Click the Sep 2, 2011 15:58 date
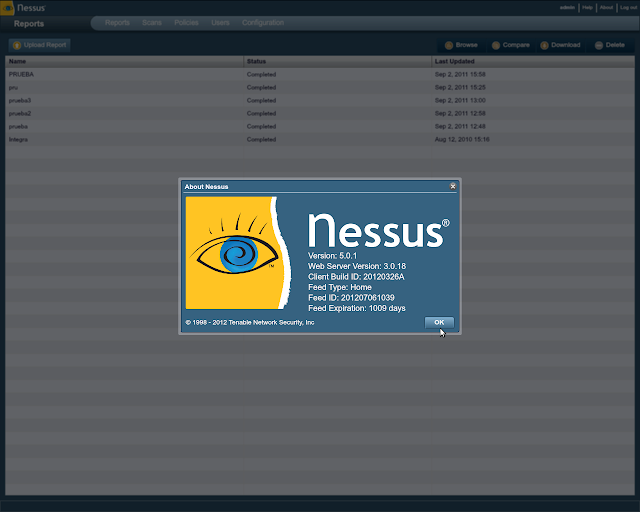The width and height of the screenshot is (640, 512). (x=460, y=74)
